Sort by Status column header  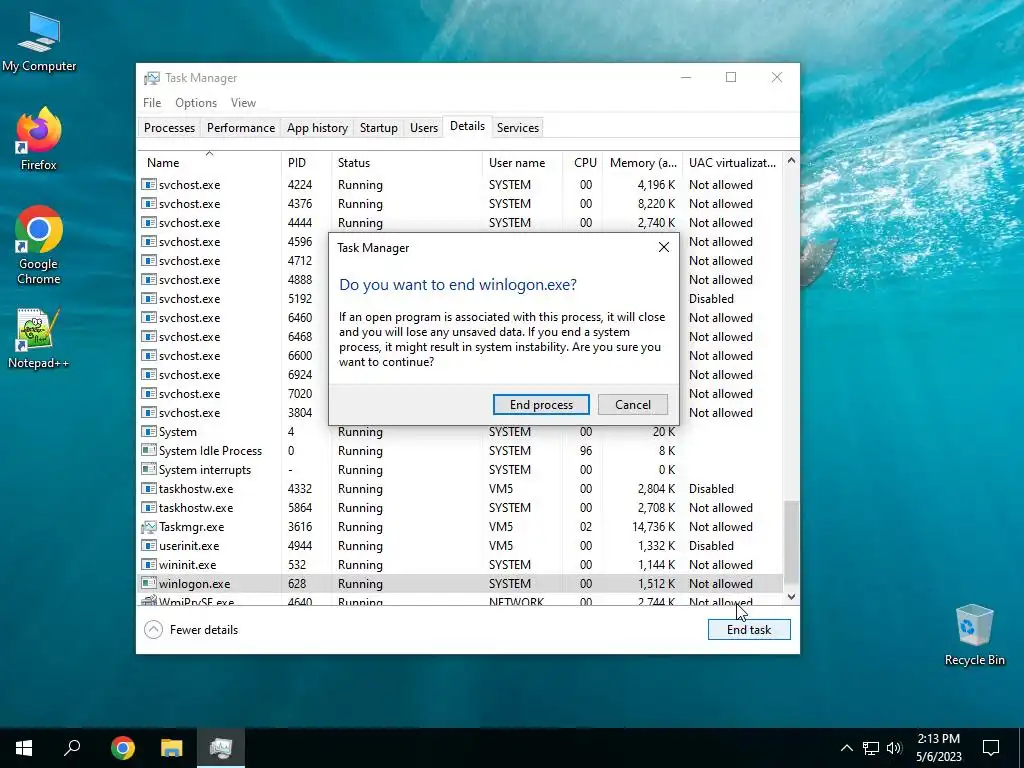[407, 163]
